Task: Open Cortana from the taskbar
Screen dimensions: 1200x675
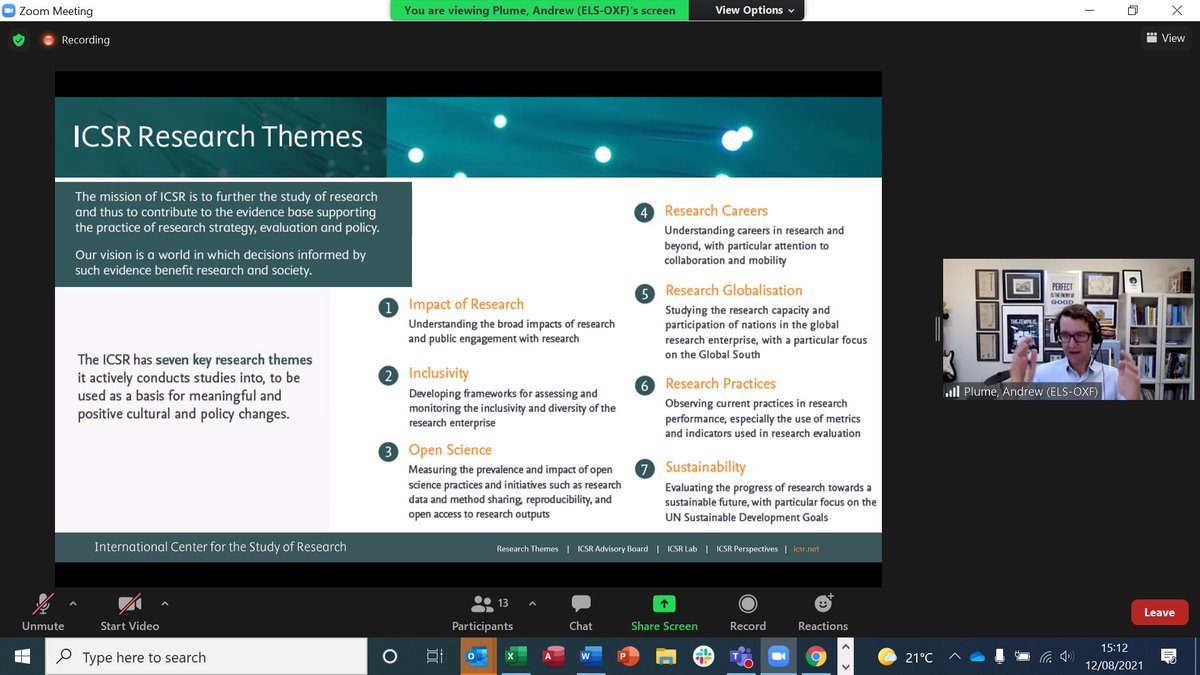Action: (390, 657)
